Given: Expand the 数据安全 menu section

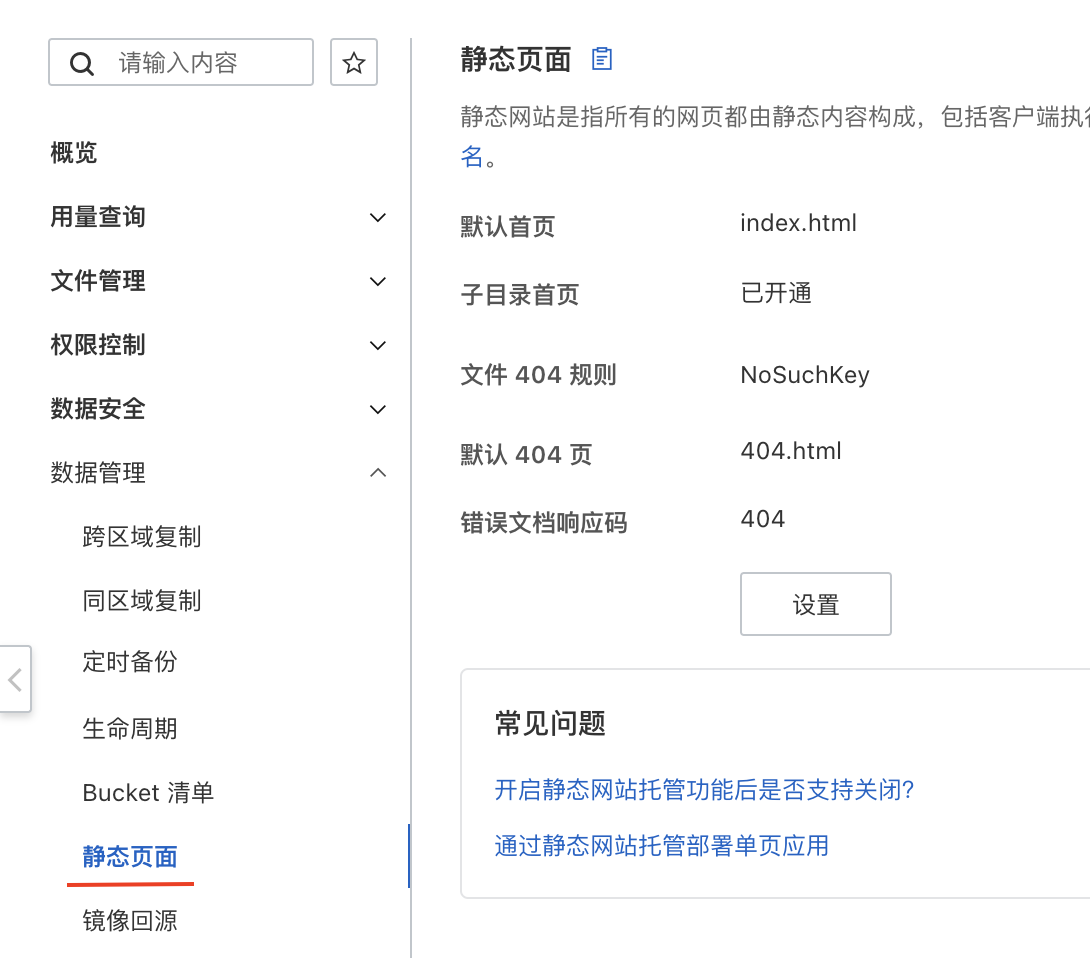Looking at the screenshot, I should click(377, 409).
